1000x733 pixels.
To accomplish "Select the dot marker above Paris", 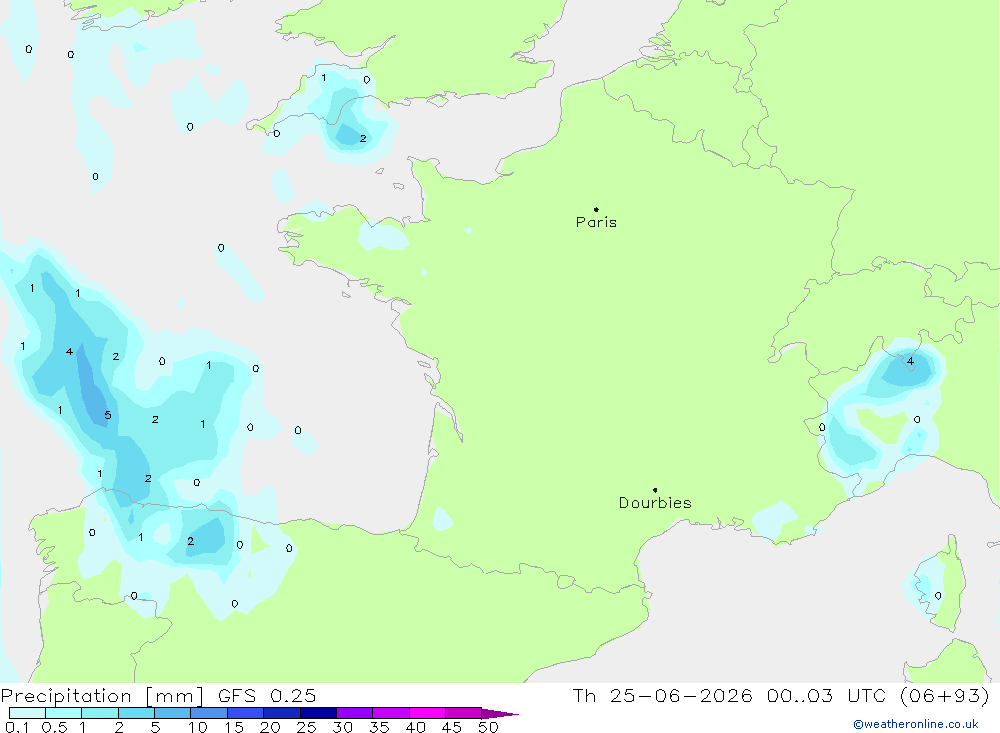I will click(x=596, y=209).
